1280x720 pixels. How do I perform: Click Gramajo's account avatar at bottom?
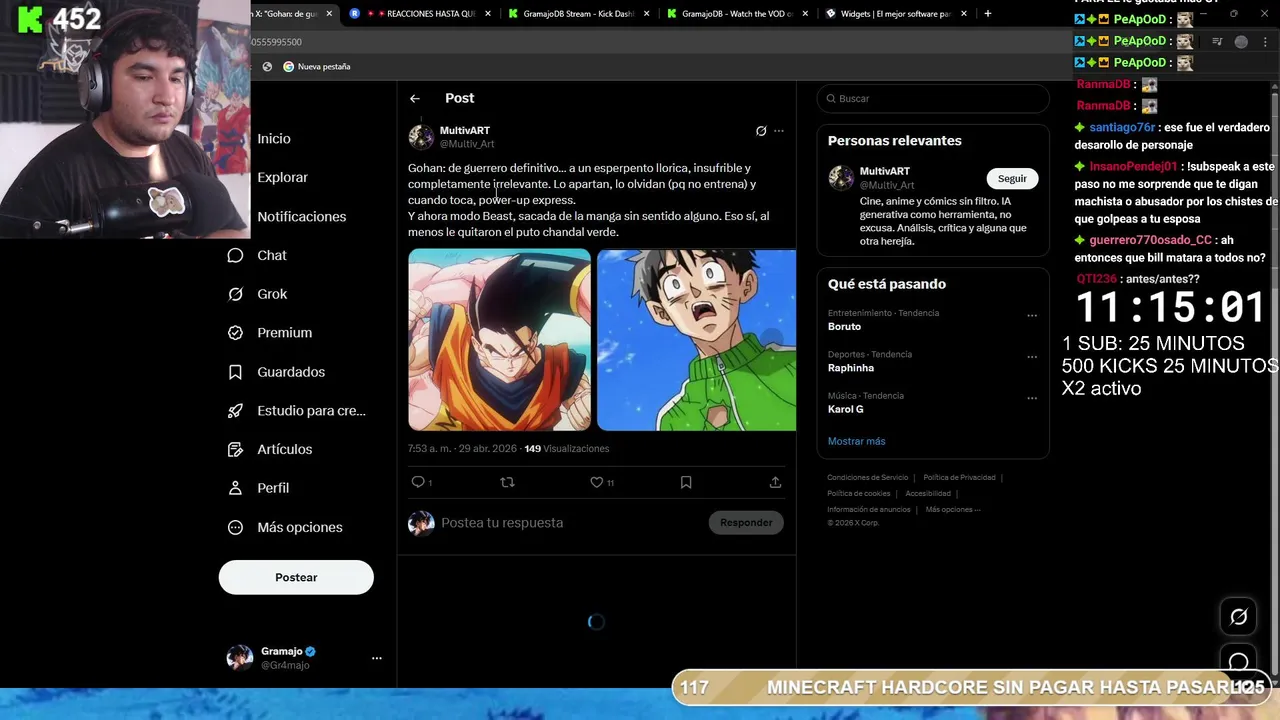240,657
